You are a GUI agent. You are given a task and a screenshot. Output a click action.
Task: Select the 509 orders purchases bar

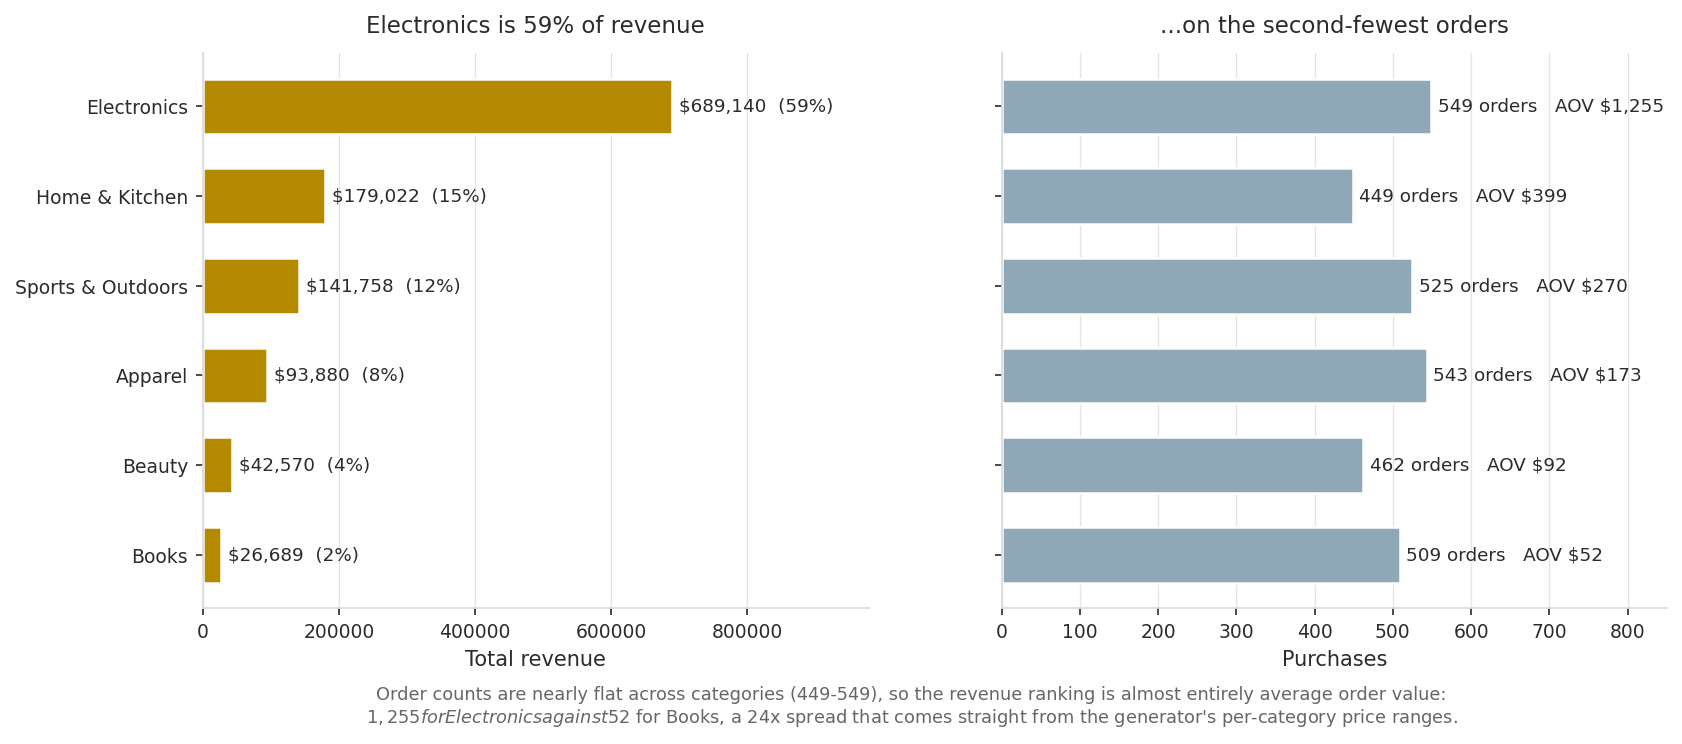(1201, 555)
